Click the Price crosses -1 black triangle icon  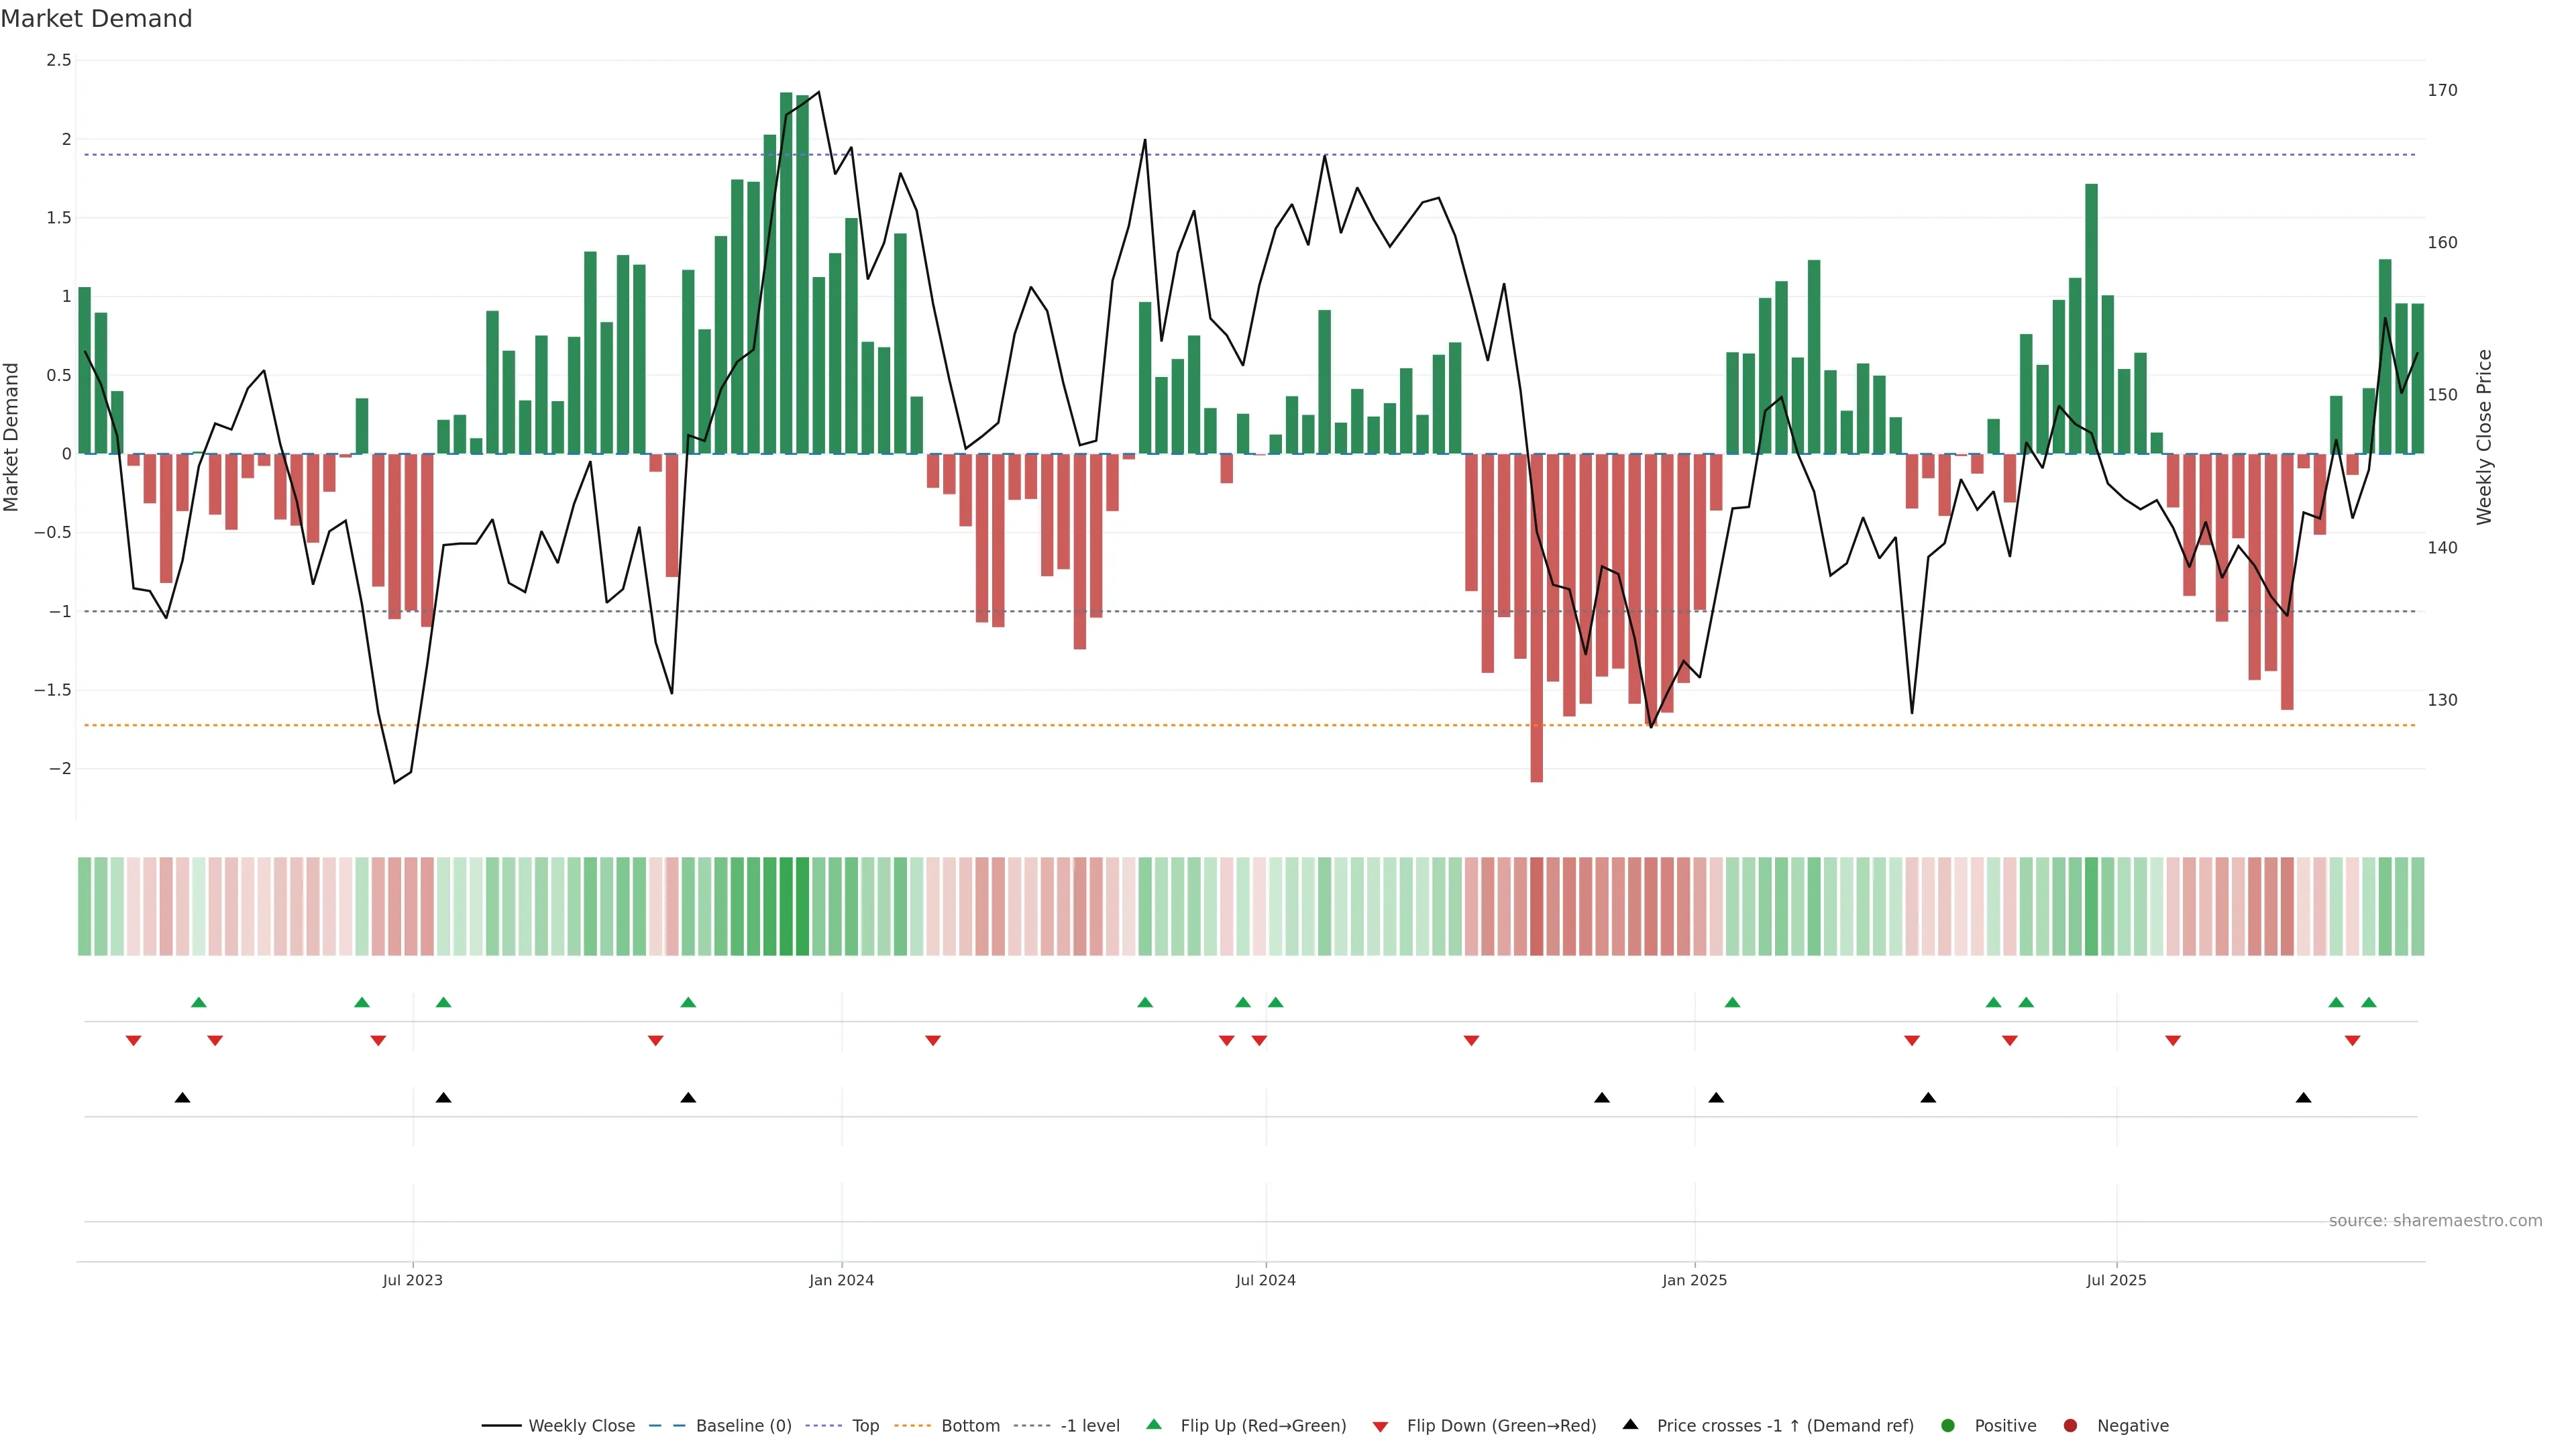(x=1630, y=1425)
